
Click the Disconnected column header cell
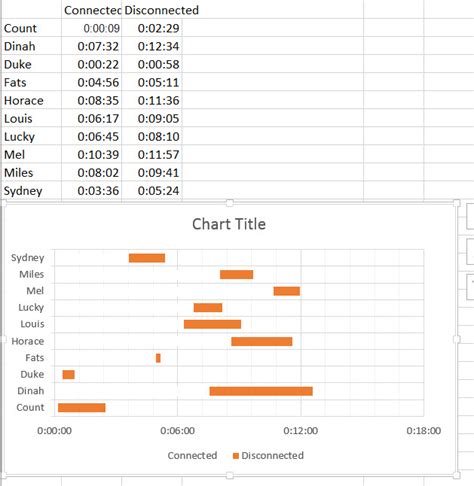[152, 10]
